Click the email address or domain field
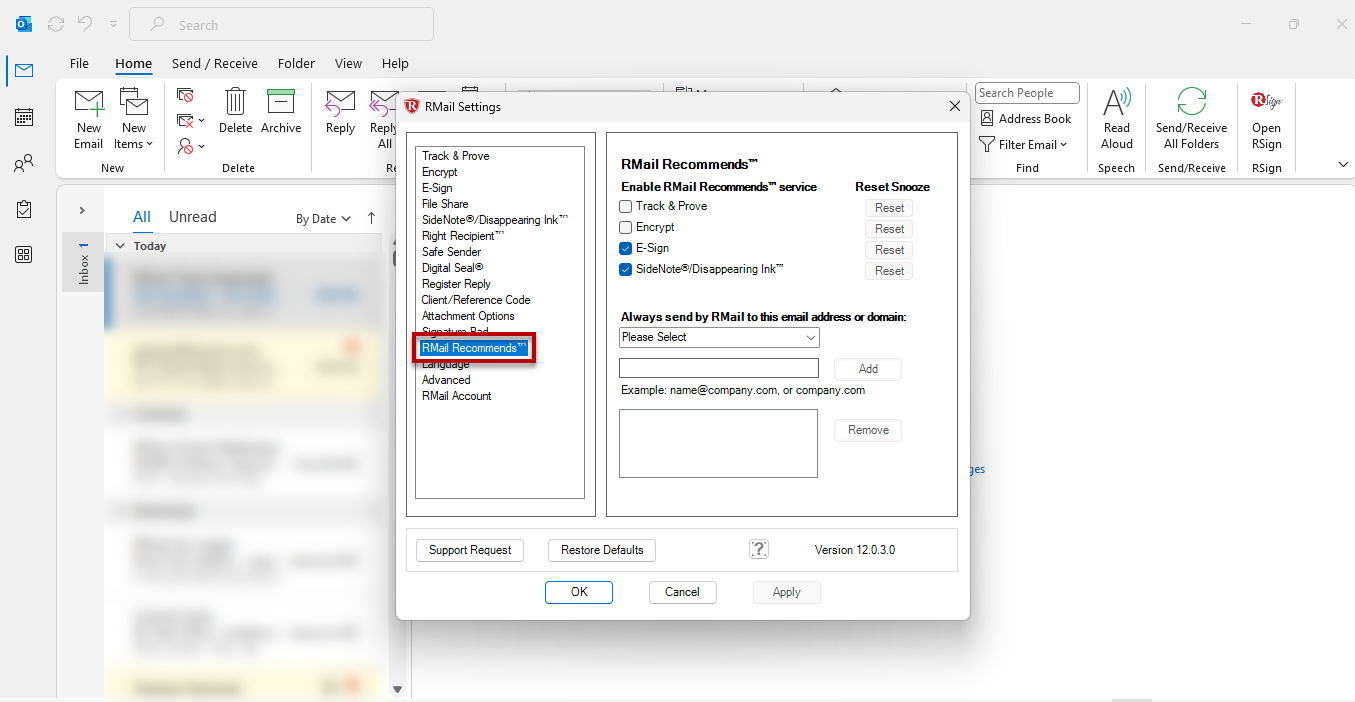 tap(719, 368)
